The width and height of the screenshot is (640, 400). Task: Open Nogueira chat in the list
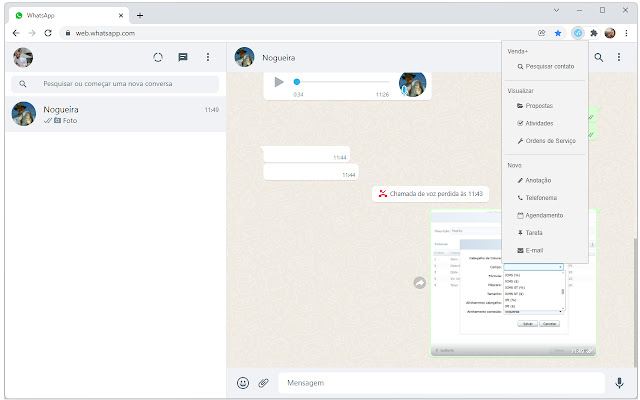tap(116, 114)
